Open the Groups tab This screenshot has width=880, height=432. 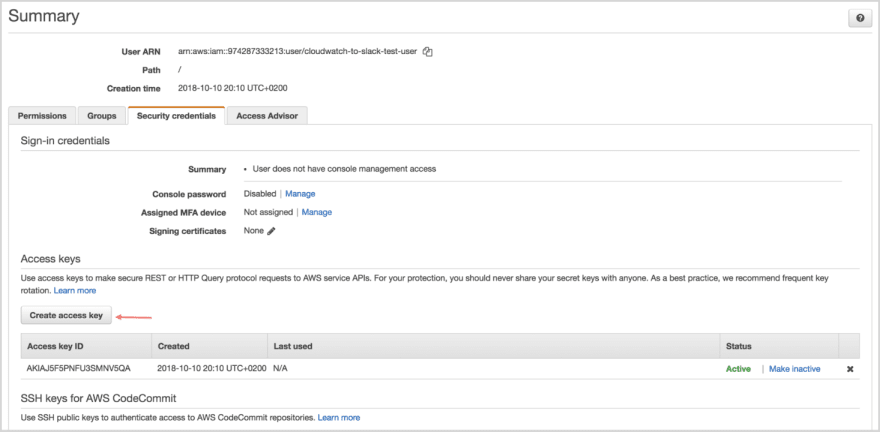pos(101,116)
